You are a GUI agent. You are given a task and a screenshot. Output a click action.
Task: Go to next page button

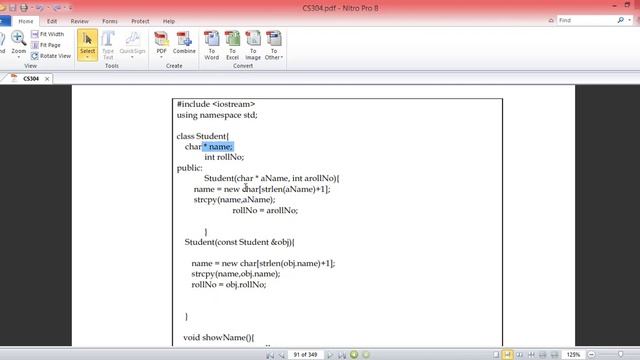pos(330,355)
